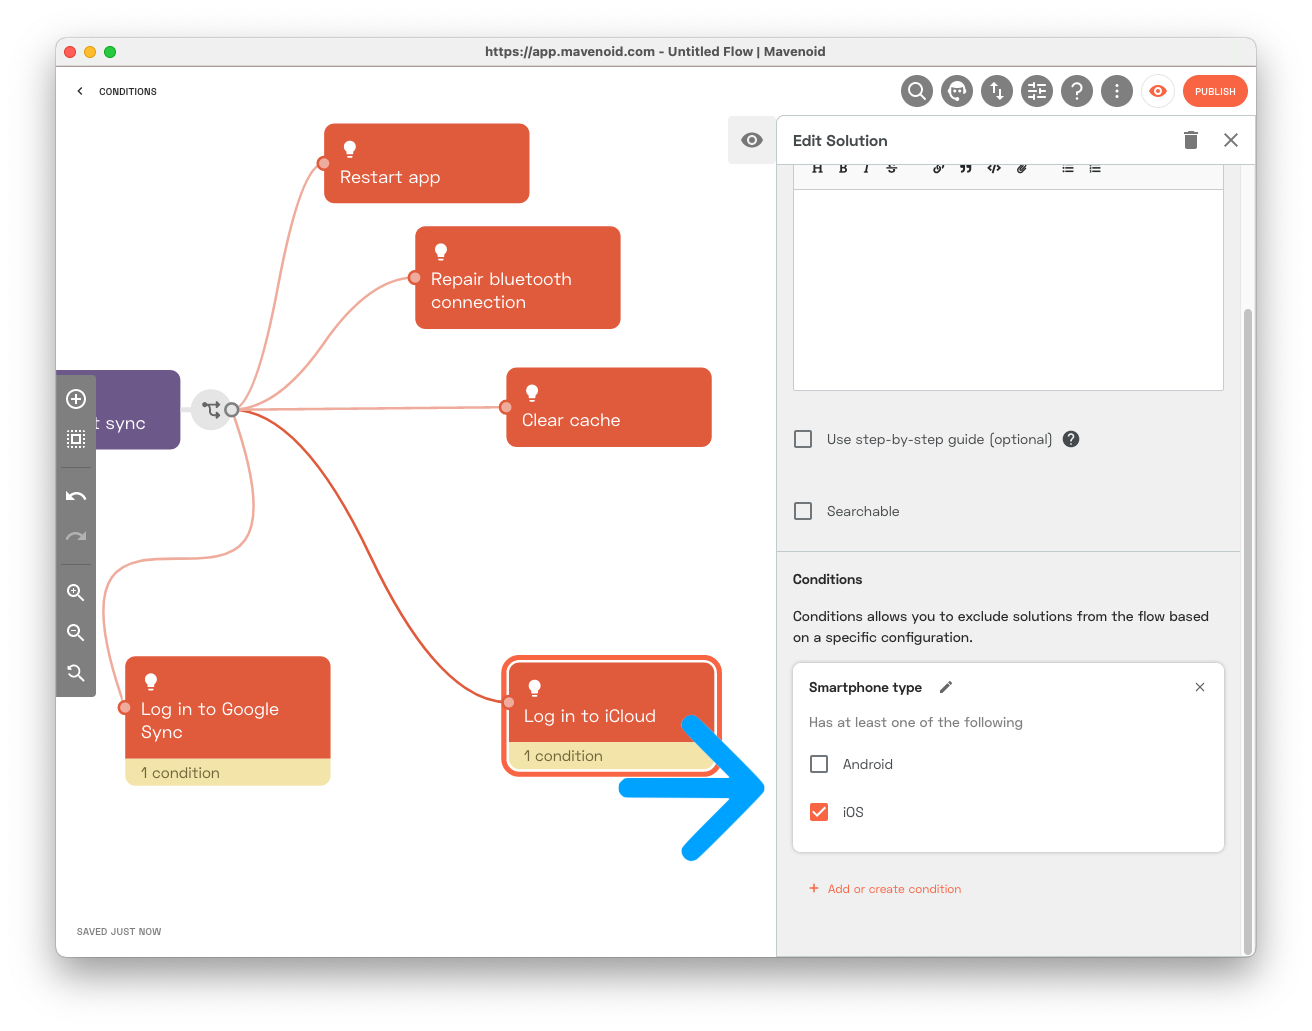Click the Conditions section heading

[827, 579]
